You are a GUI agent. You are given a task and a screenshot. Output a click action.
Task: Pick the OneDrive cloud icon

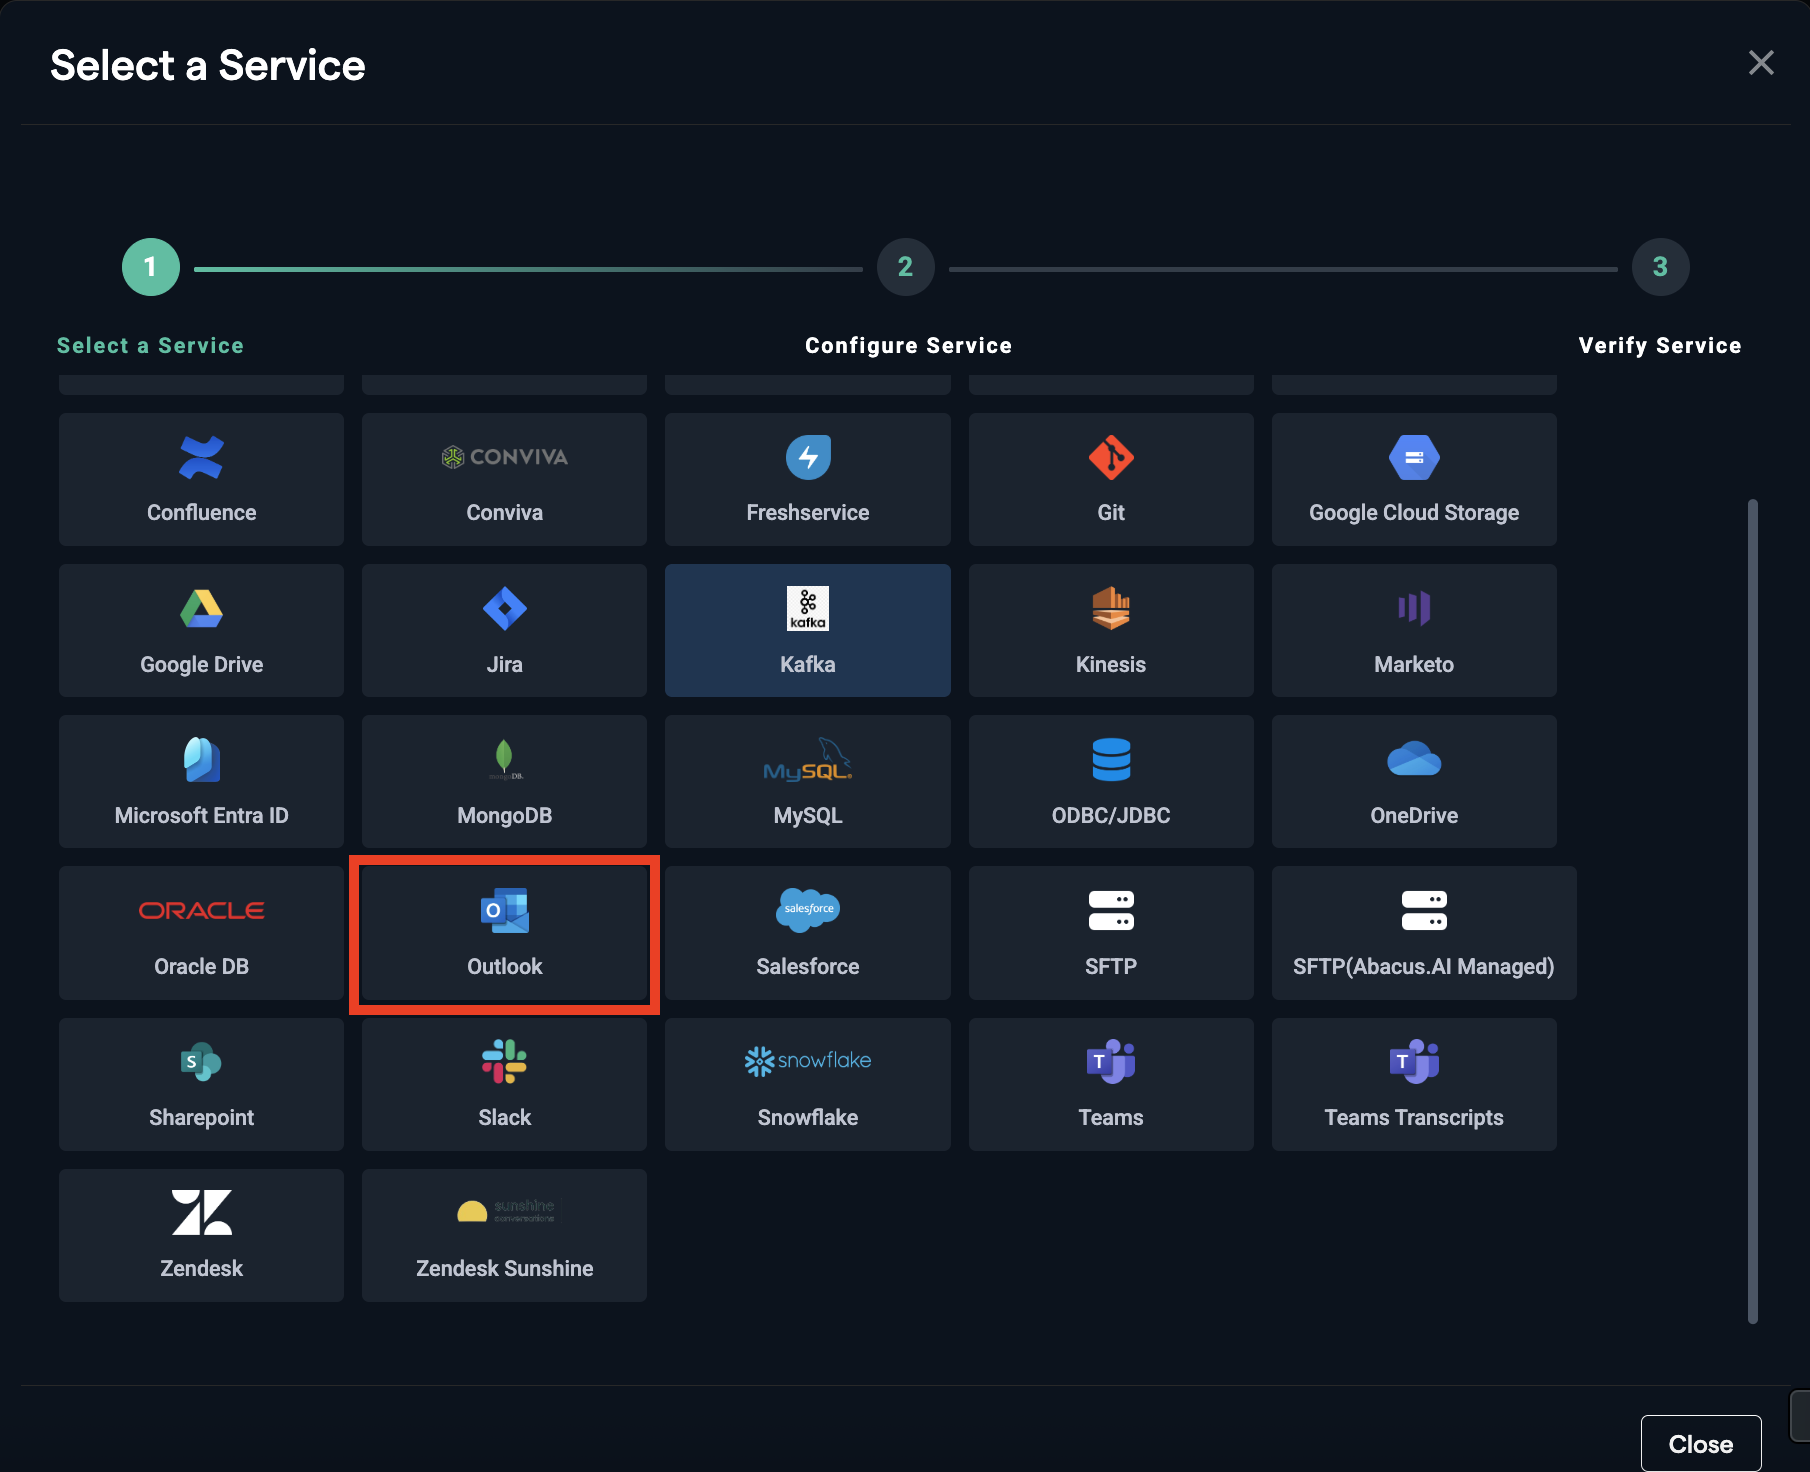[x=1413, y=759]
